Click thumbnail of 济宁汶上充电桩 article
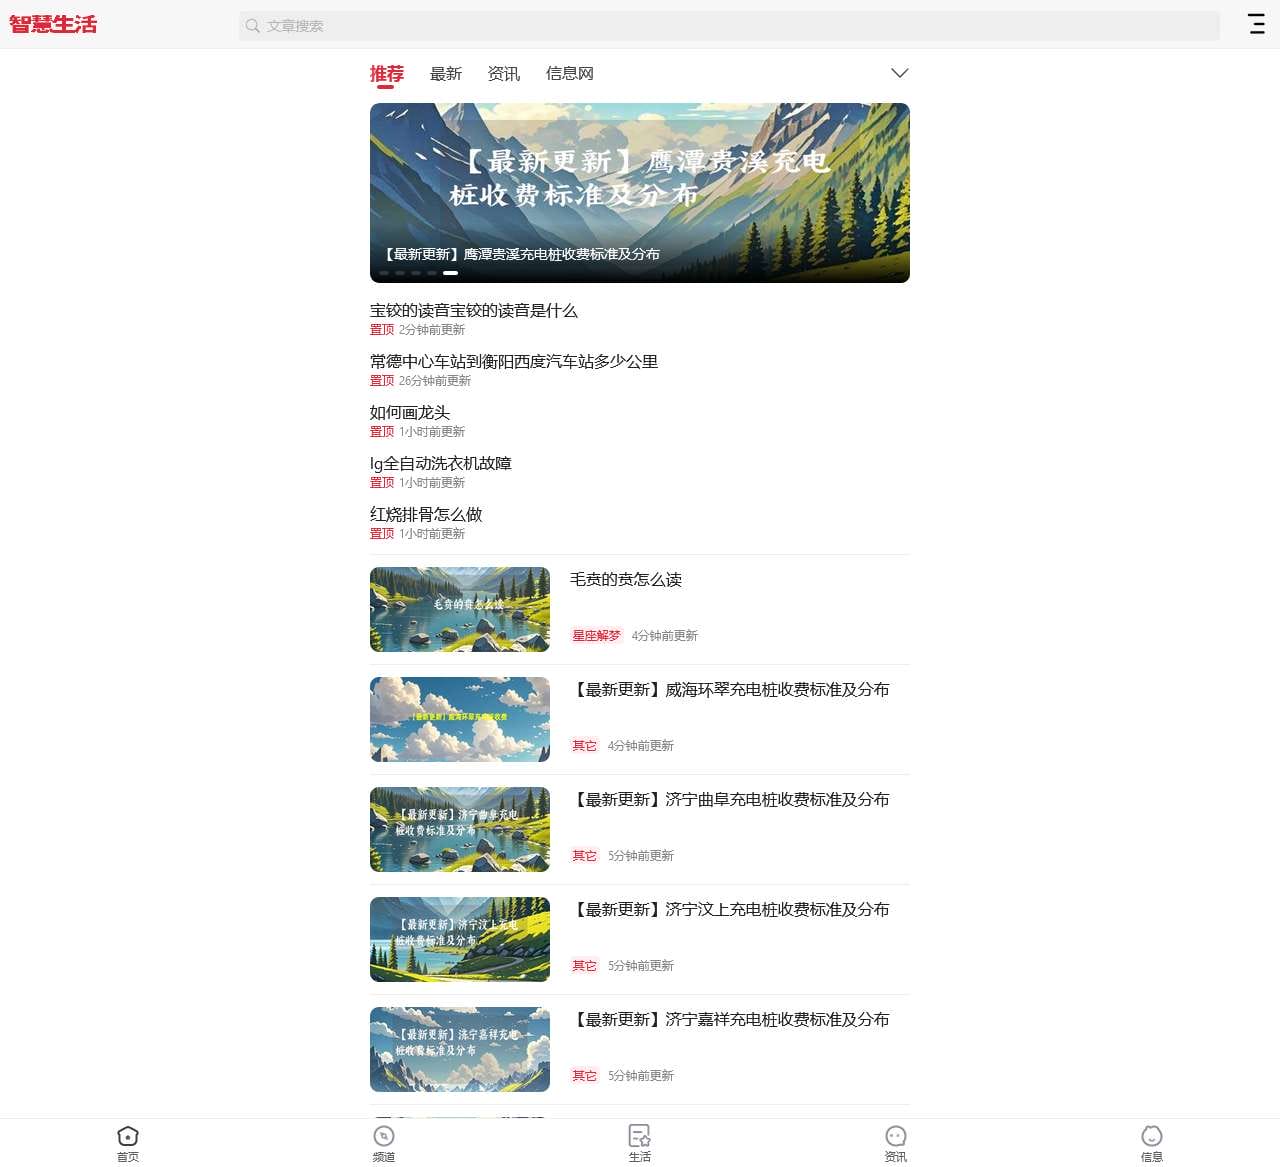The height and width of the screenshot is (1167, 1280). pyautogui.click(x=460, y=940)
